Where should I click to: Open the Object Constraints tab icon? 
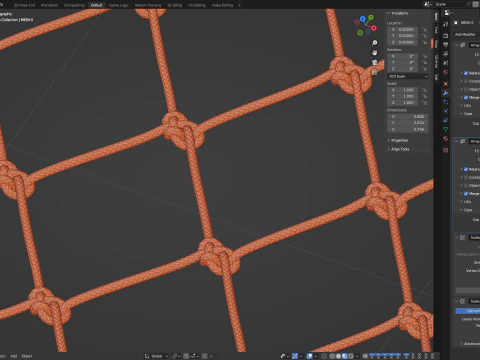[446, 120]
